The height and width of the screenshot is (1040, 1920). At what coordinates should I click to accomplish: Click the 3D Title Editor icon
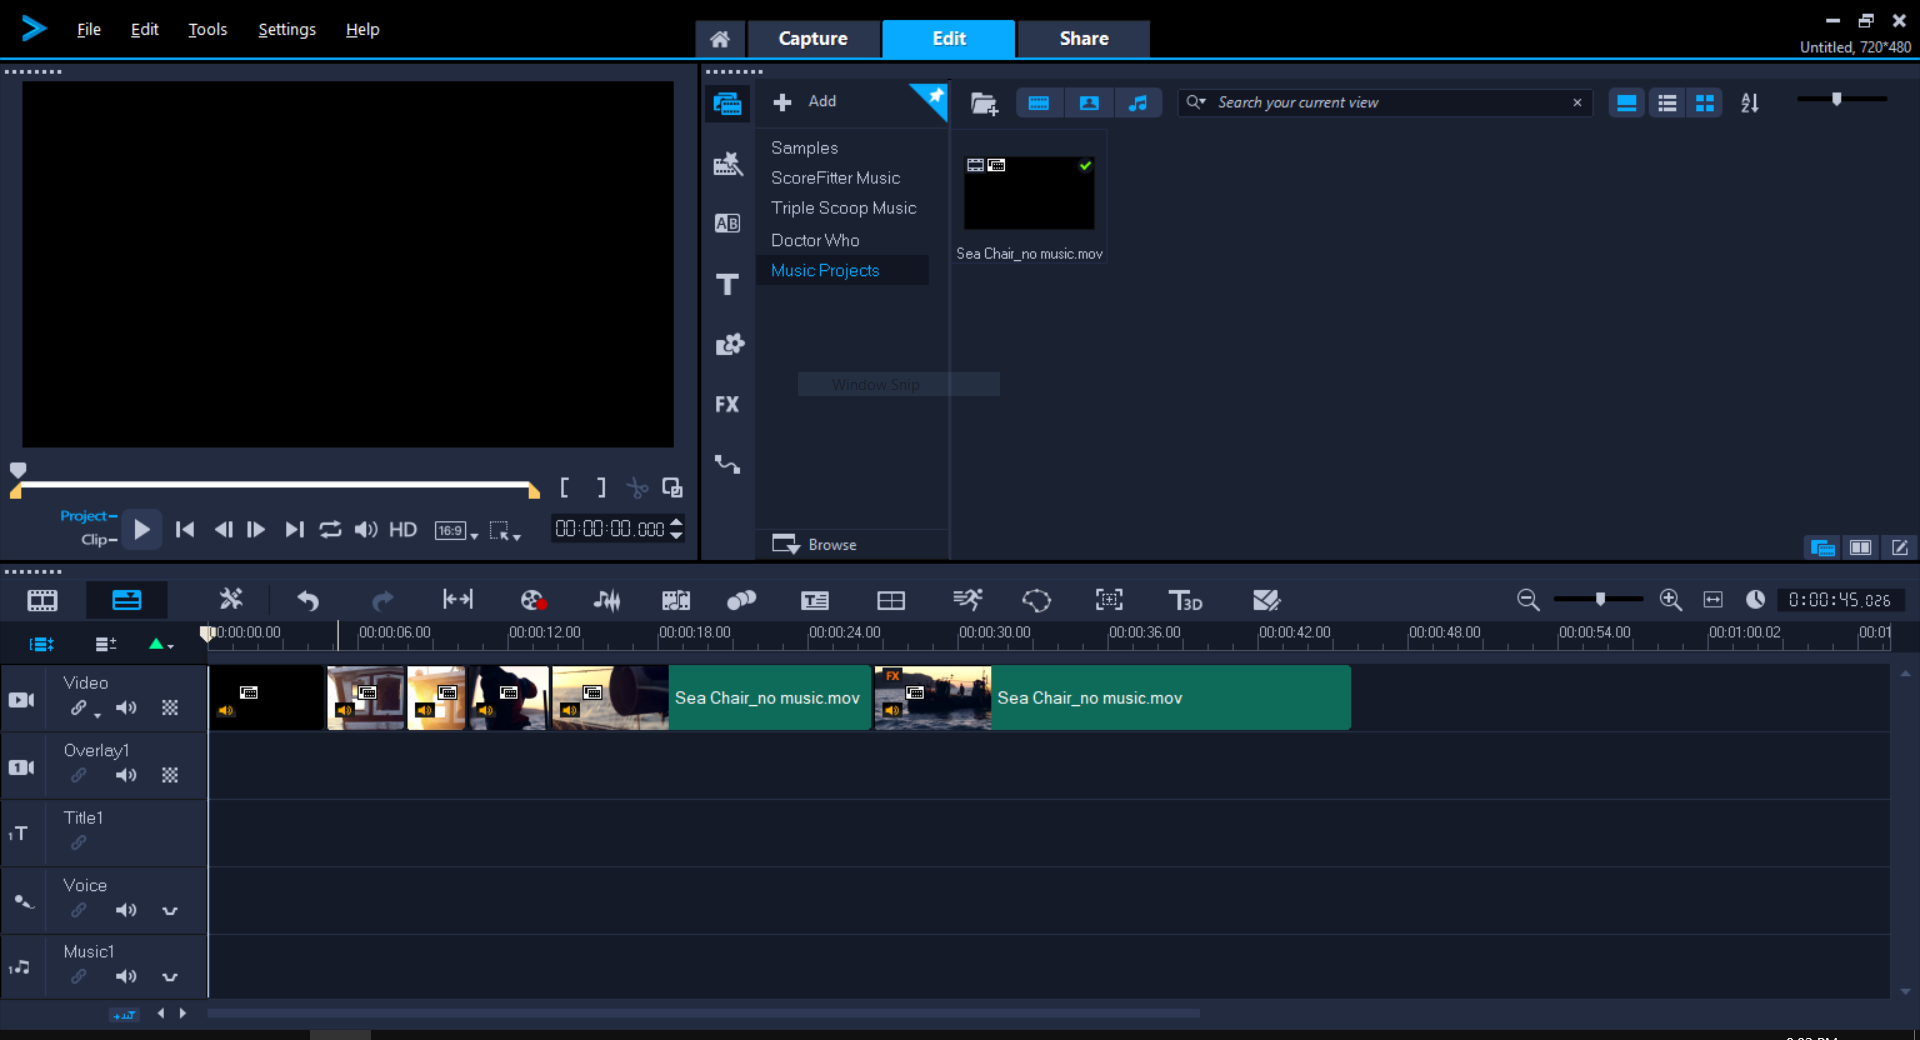click(x=1185, y=600)
